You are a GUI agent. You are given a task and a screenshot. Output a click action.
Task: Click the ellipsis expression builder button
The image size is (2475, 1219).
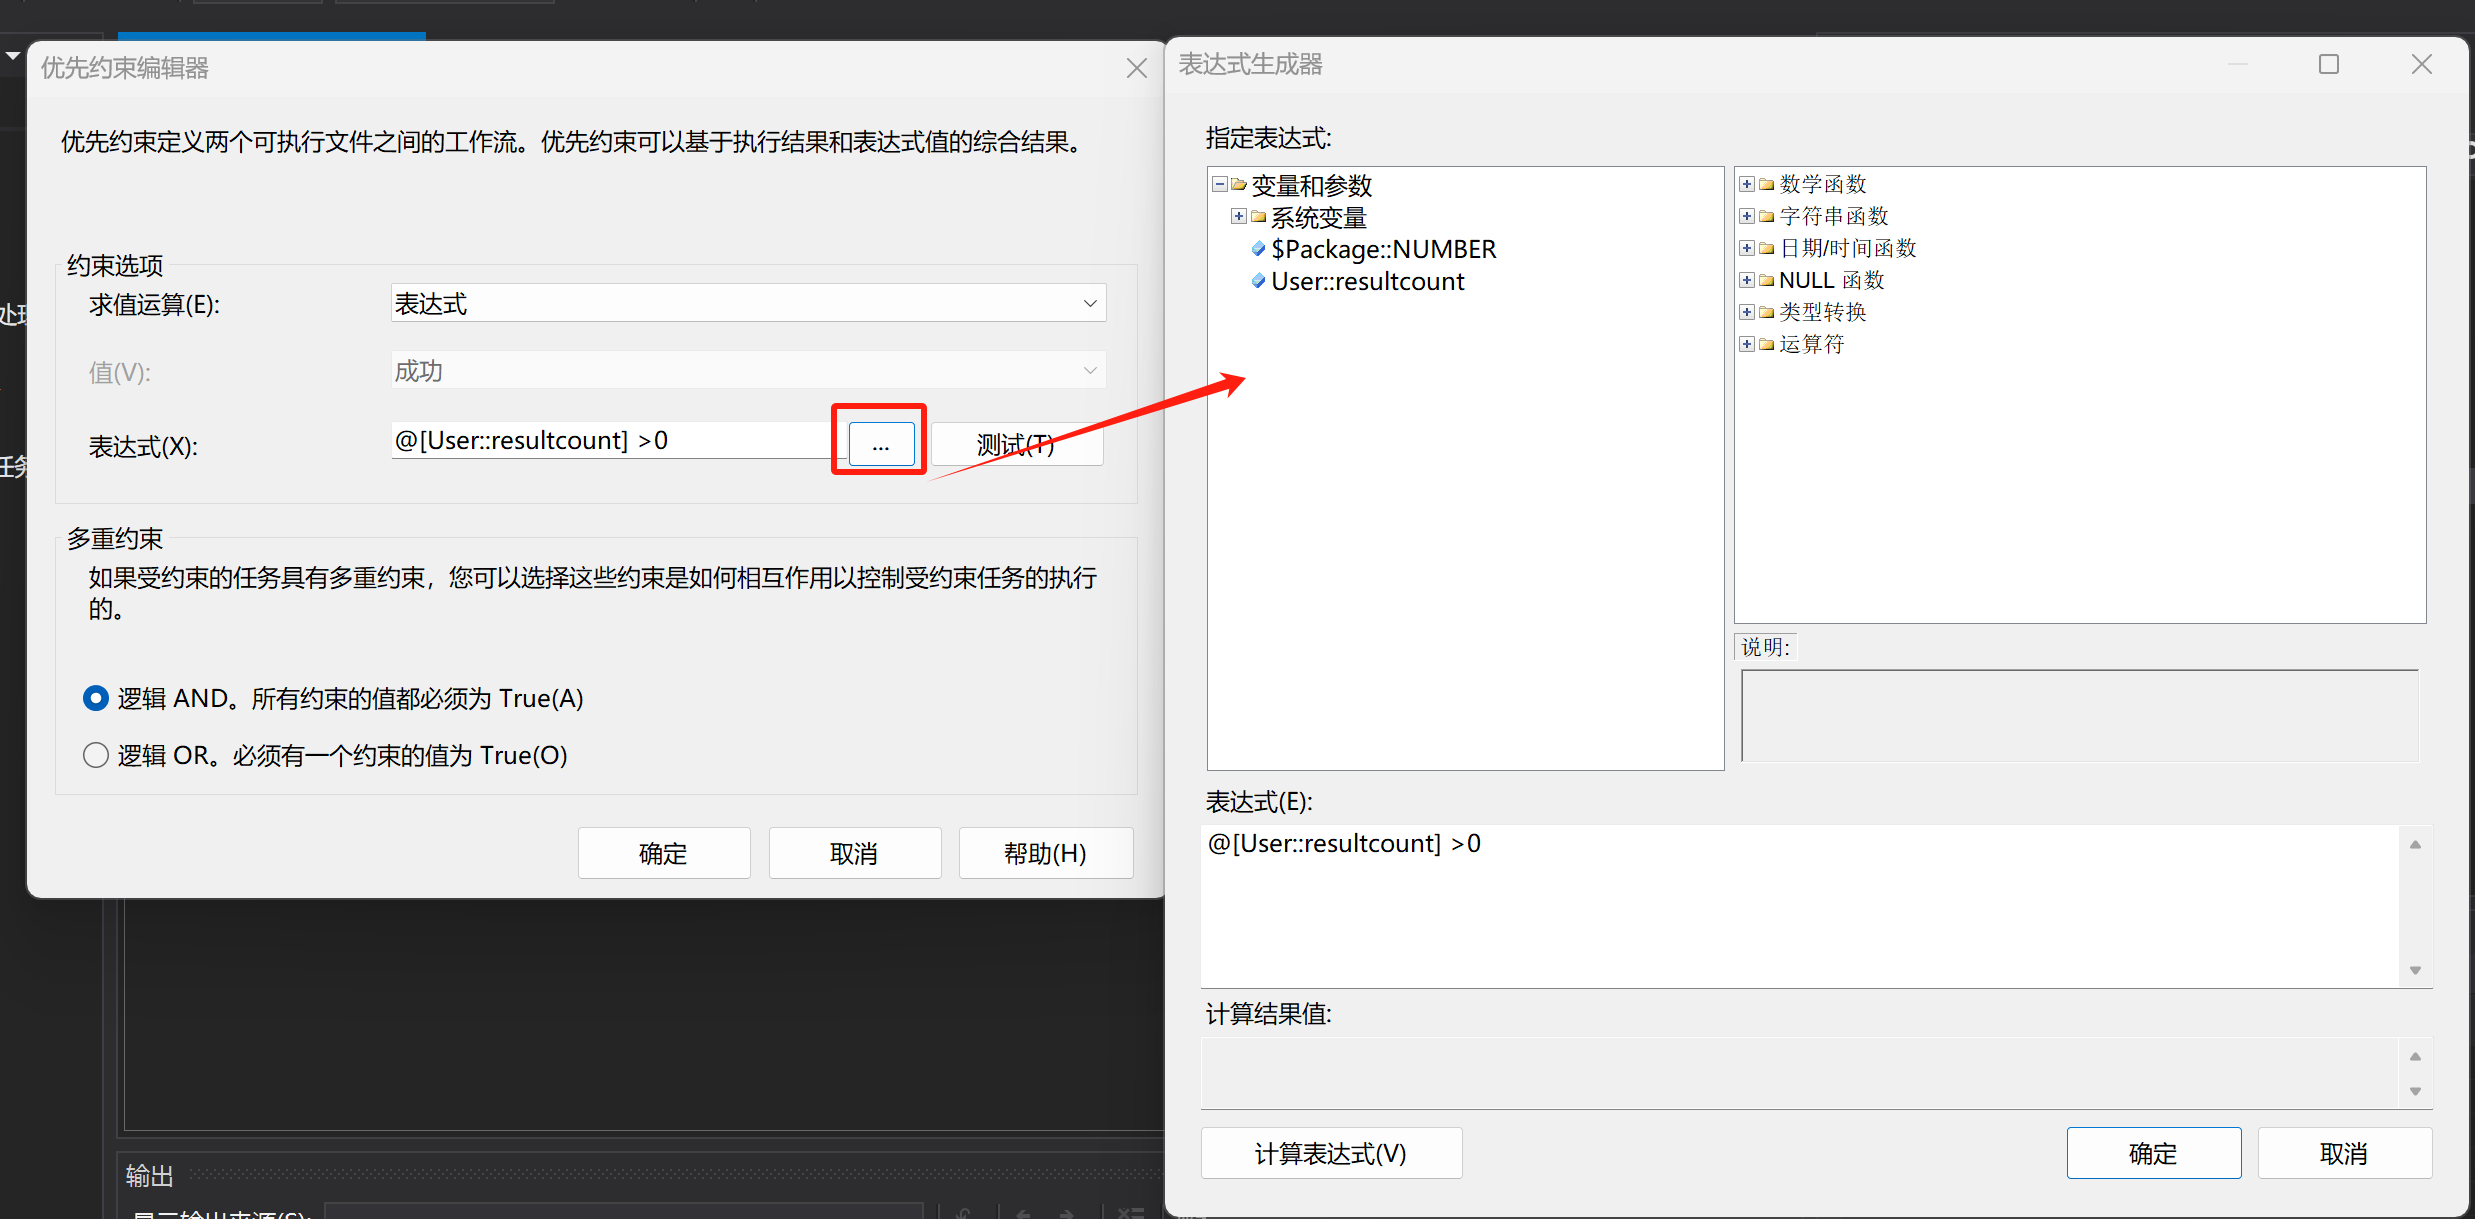coord(881,444)
